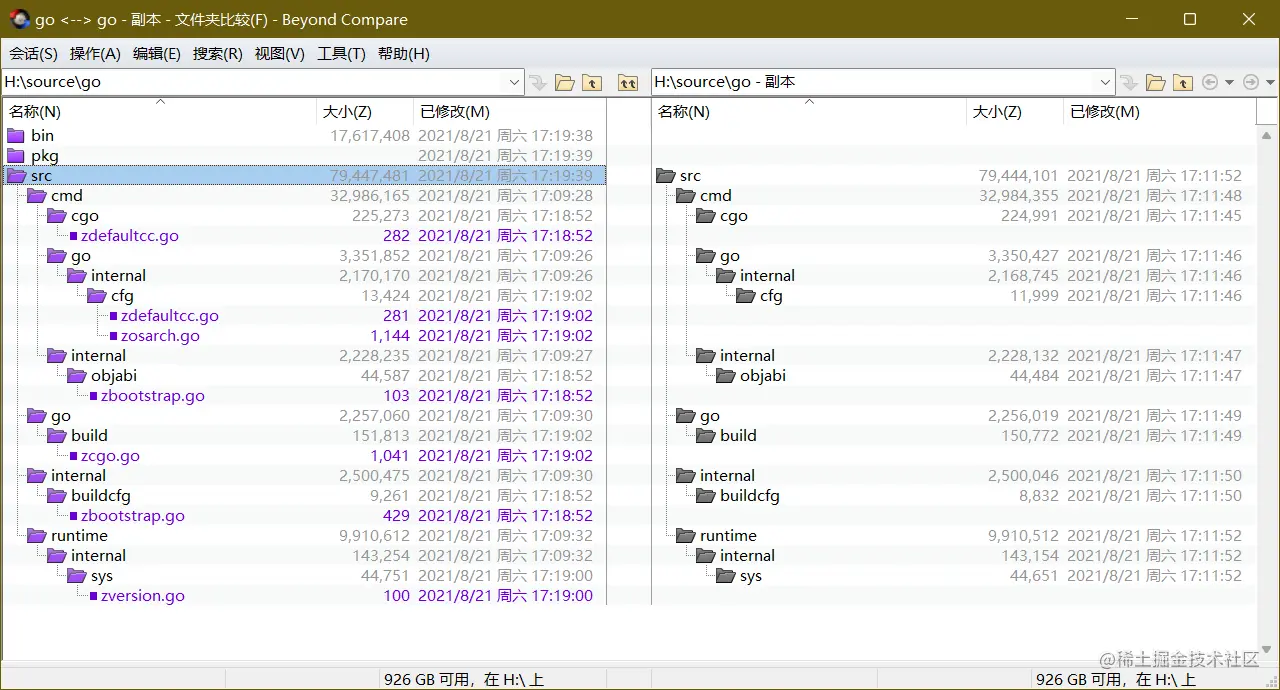This screenshot has width=1280, height=690.
Task: Collapse the src folder in left pane
Action: (15, 176)
